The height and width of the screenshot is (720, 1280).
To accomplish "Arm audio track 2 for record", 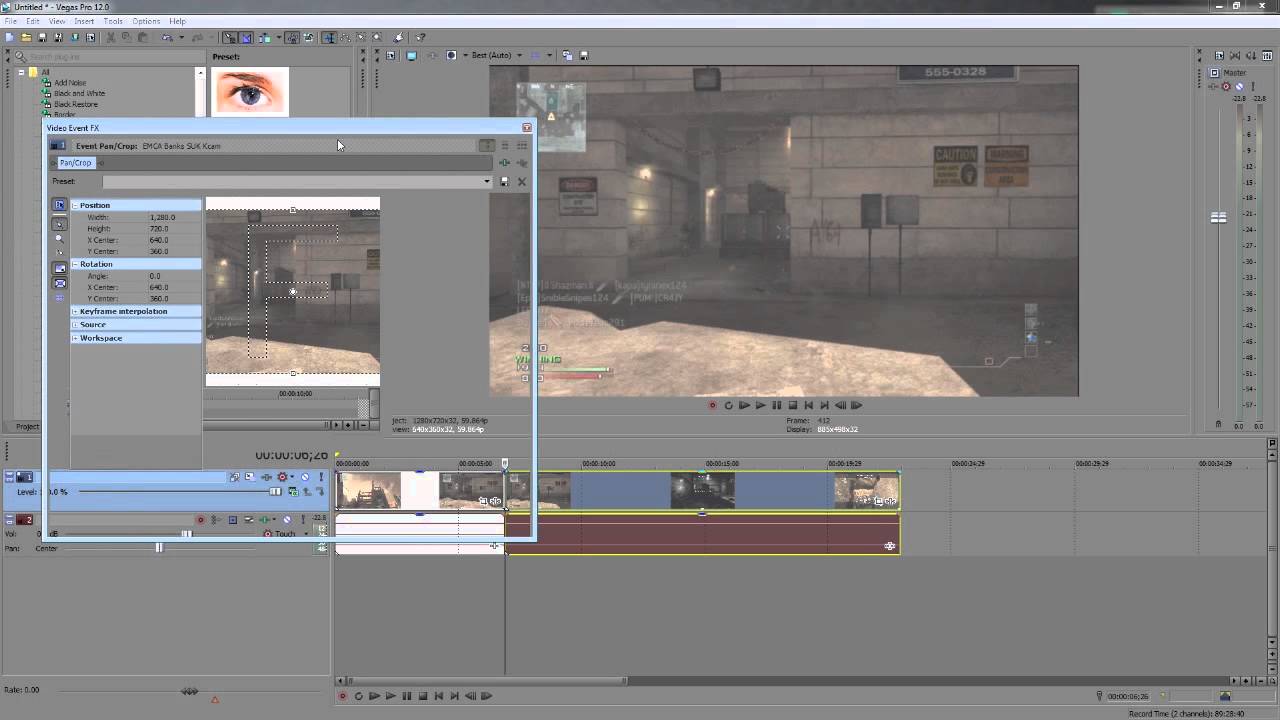I will 200,520.
